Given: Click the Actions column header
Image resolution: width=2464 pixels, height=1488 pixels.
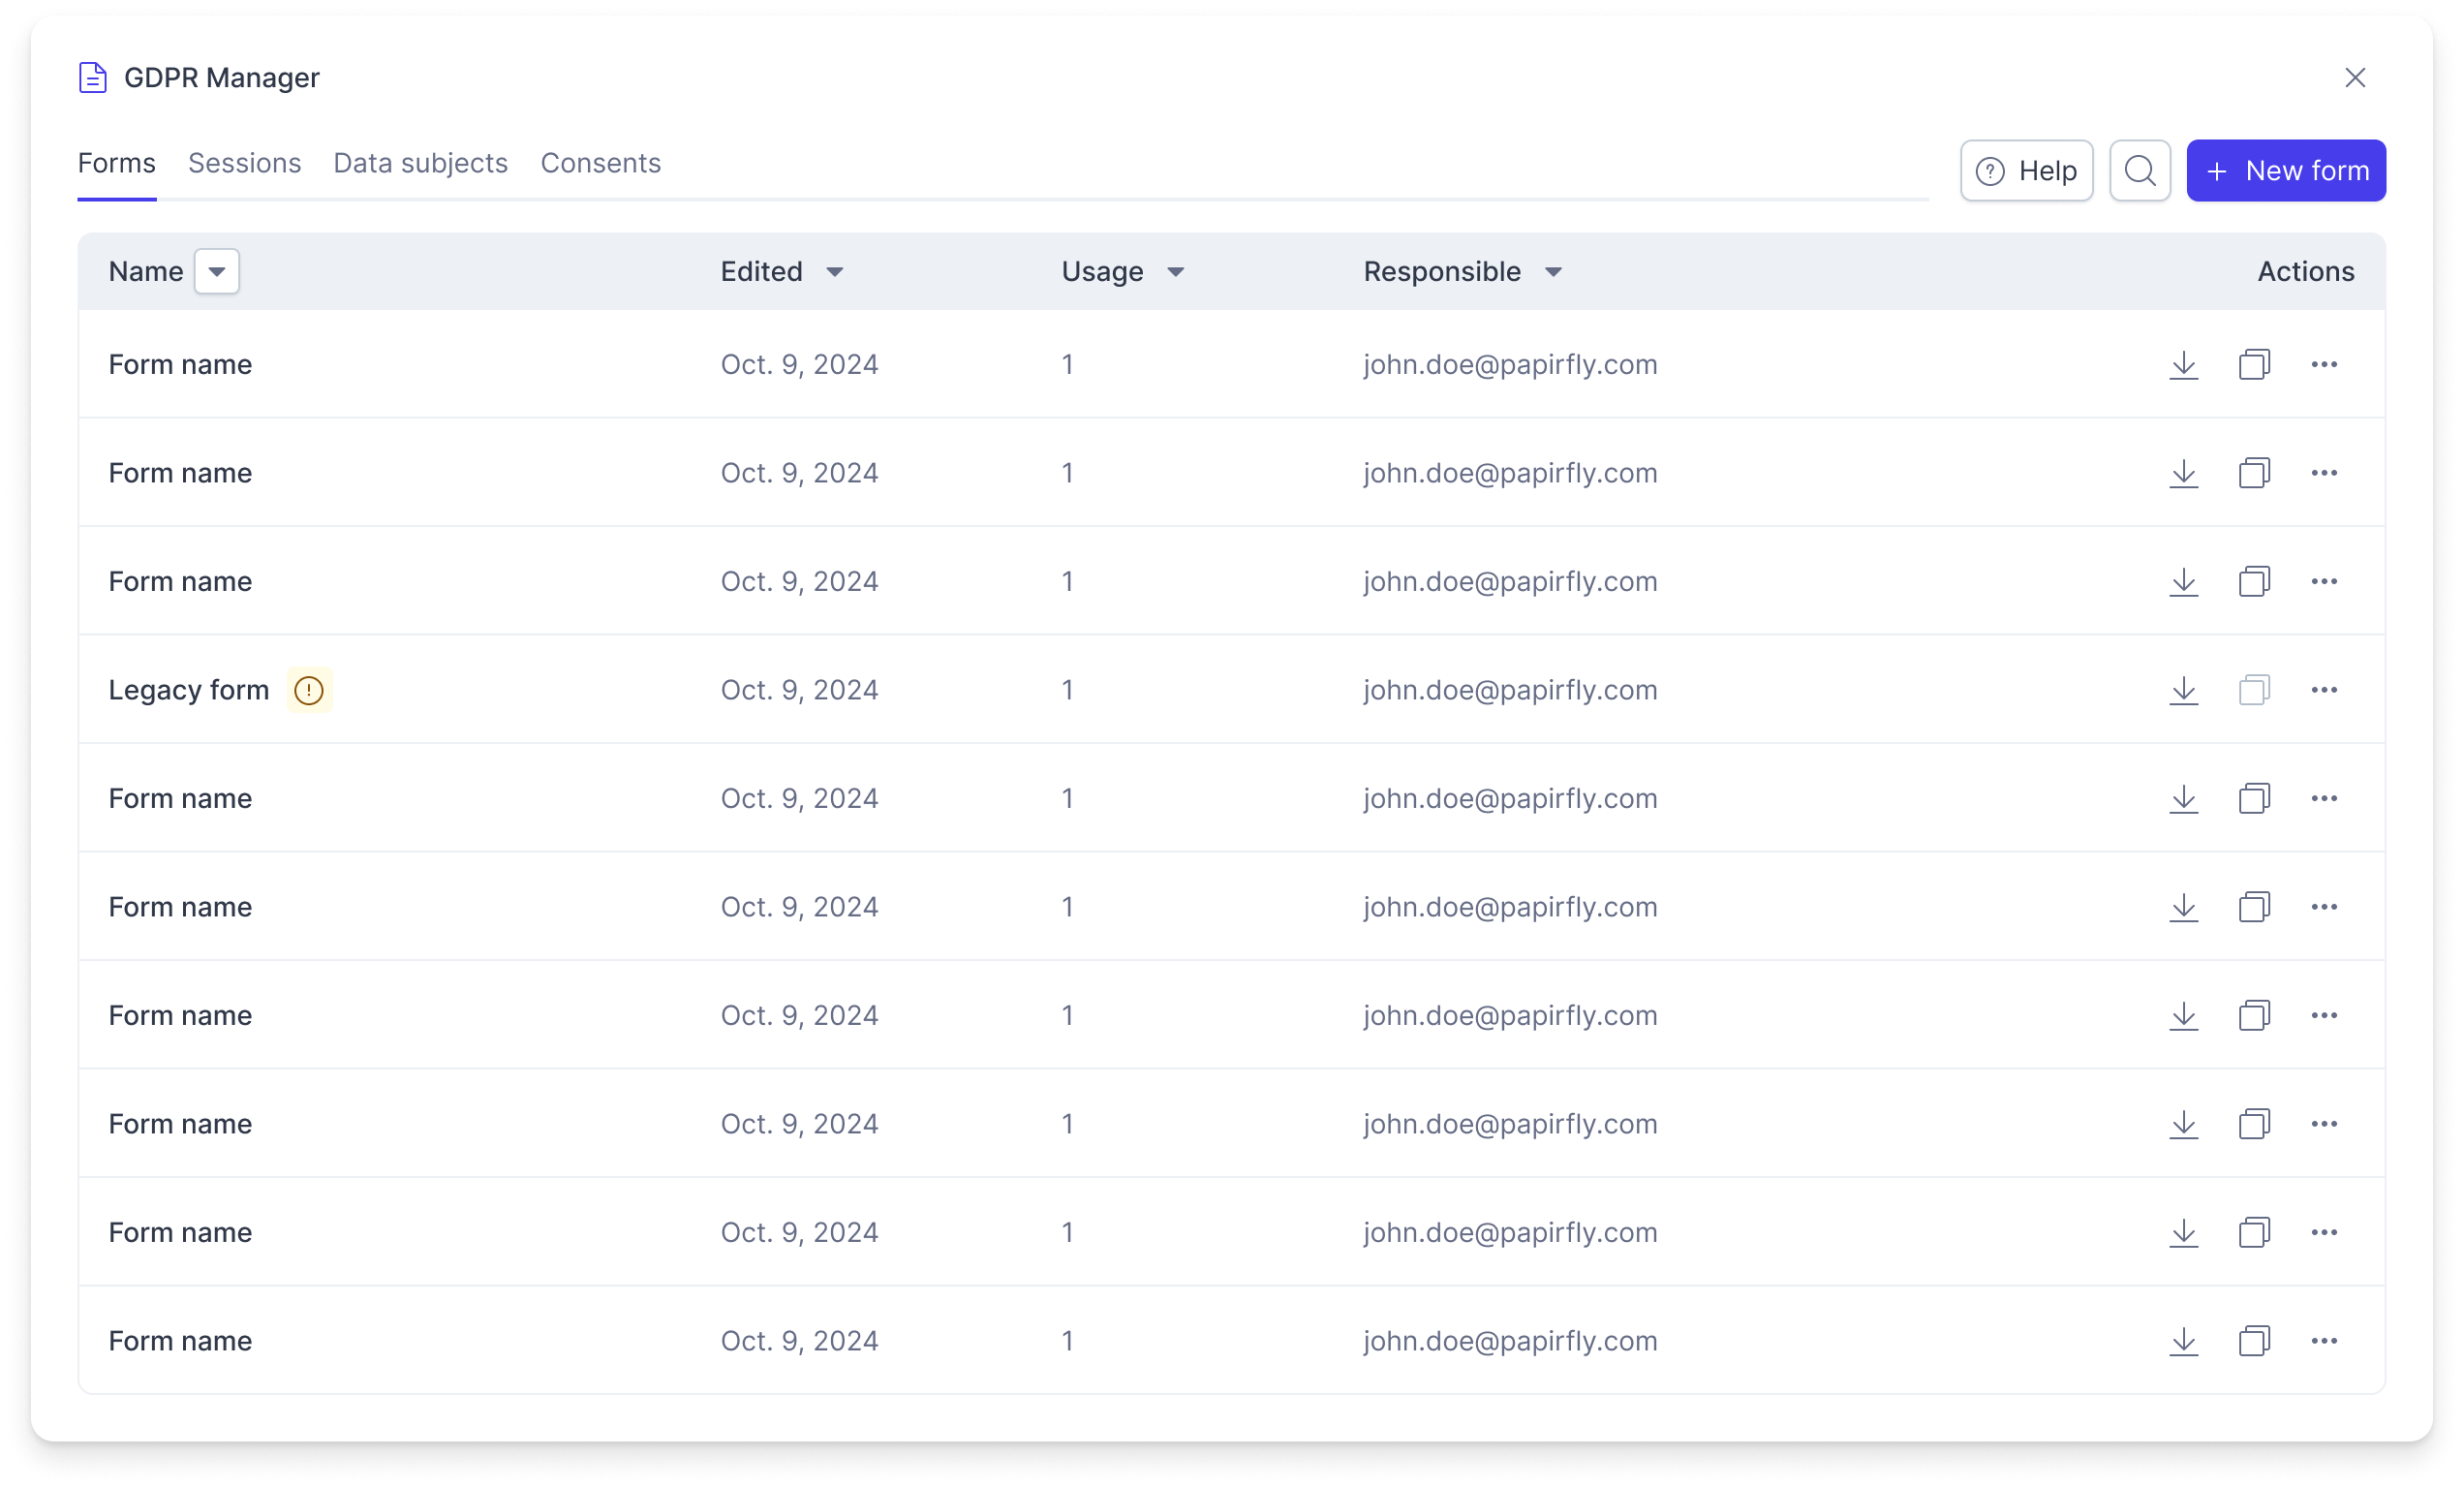Looking at the screenshot, I should [x=2305, y=272].
